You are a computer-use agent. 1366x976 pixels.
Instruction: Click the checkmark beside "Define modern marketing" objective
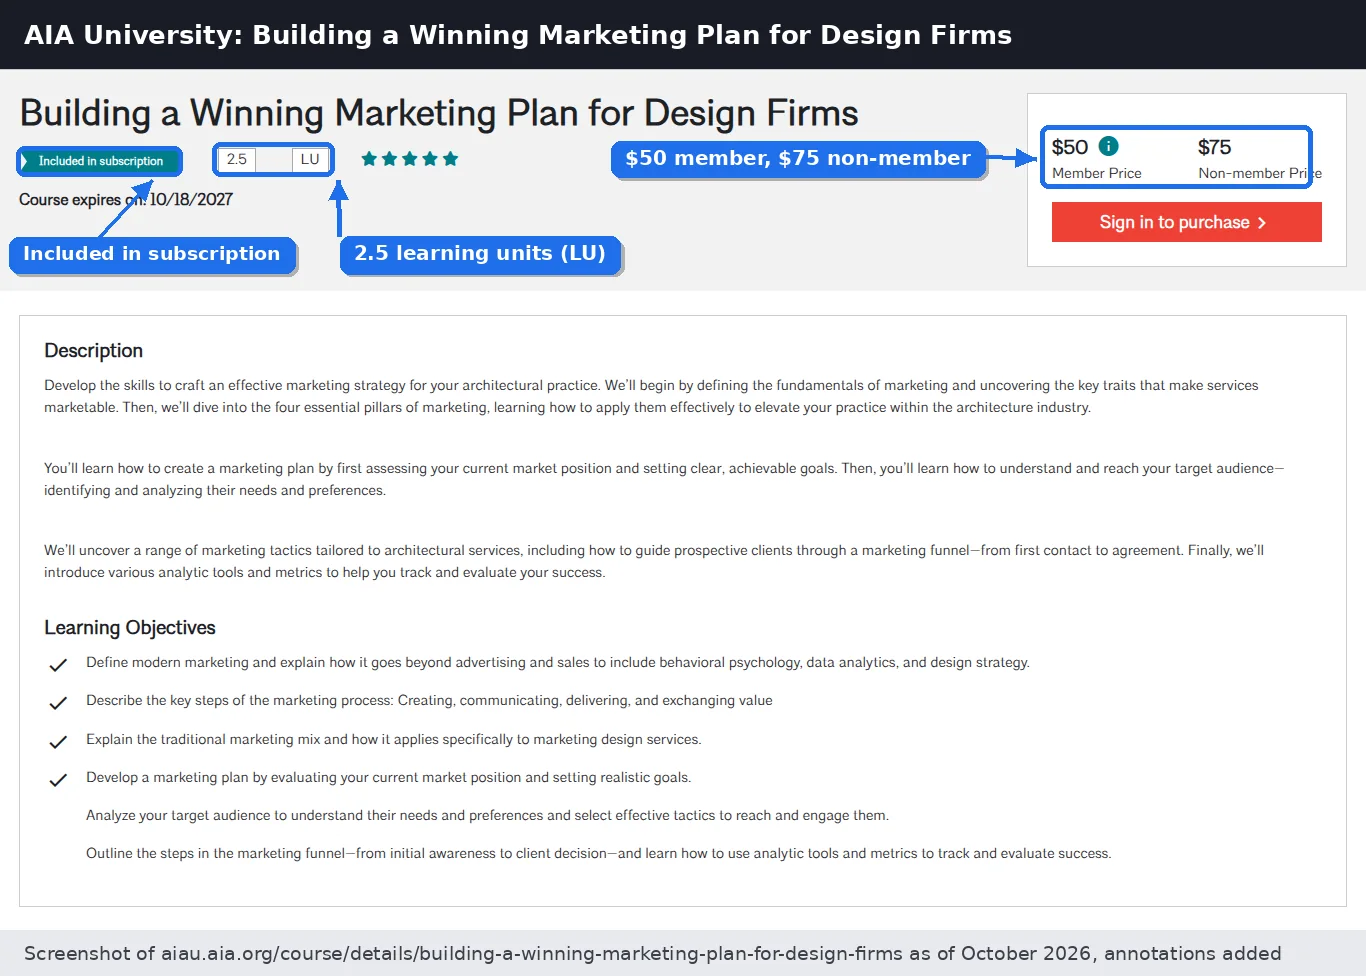click(x=58, y=665)
